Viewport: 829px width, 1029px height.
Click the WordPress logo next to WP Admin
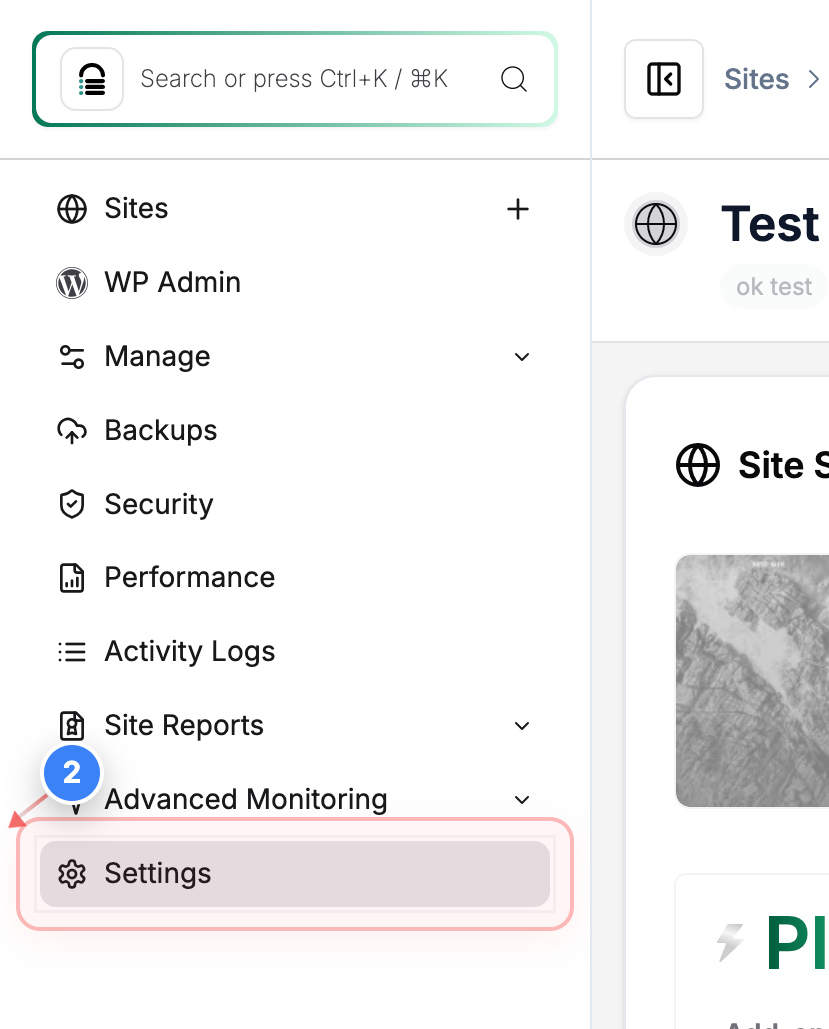point(71,283)
